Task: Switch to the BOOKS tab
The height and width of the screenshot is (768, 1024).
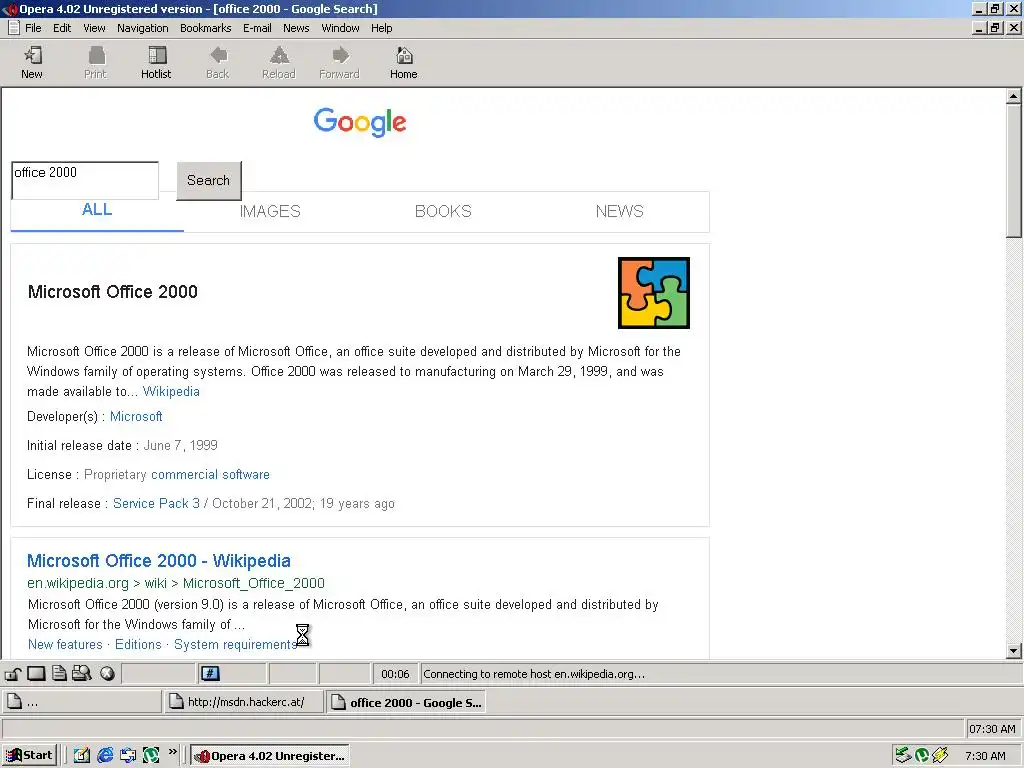Action: 443,211
